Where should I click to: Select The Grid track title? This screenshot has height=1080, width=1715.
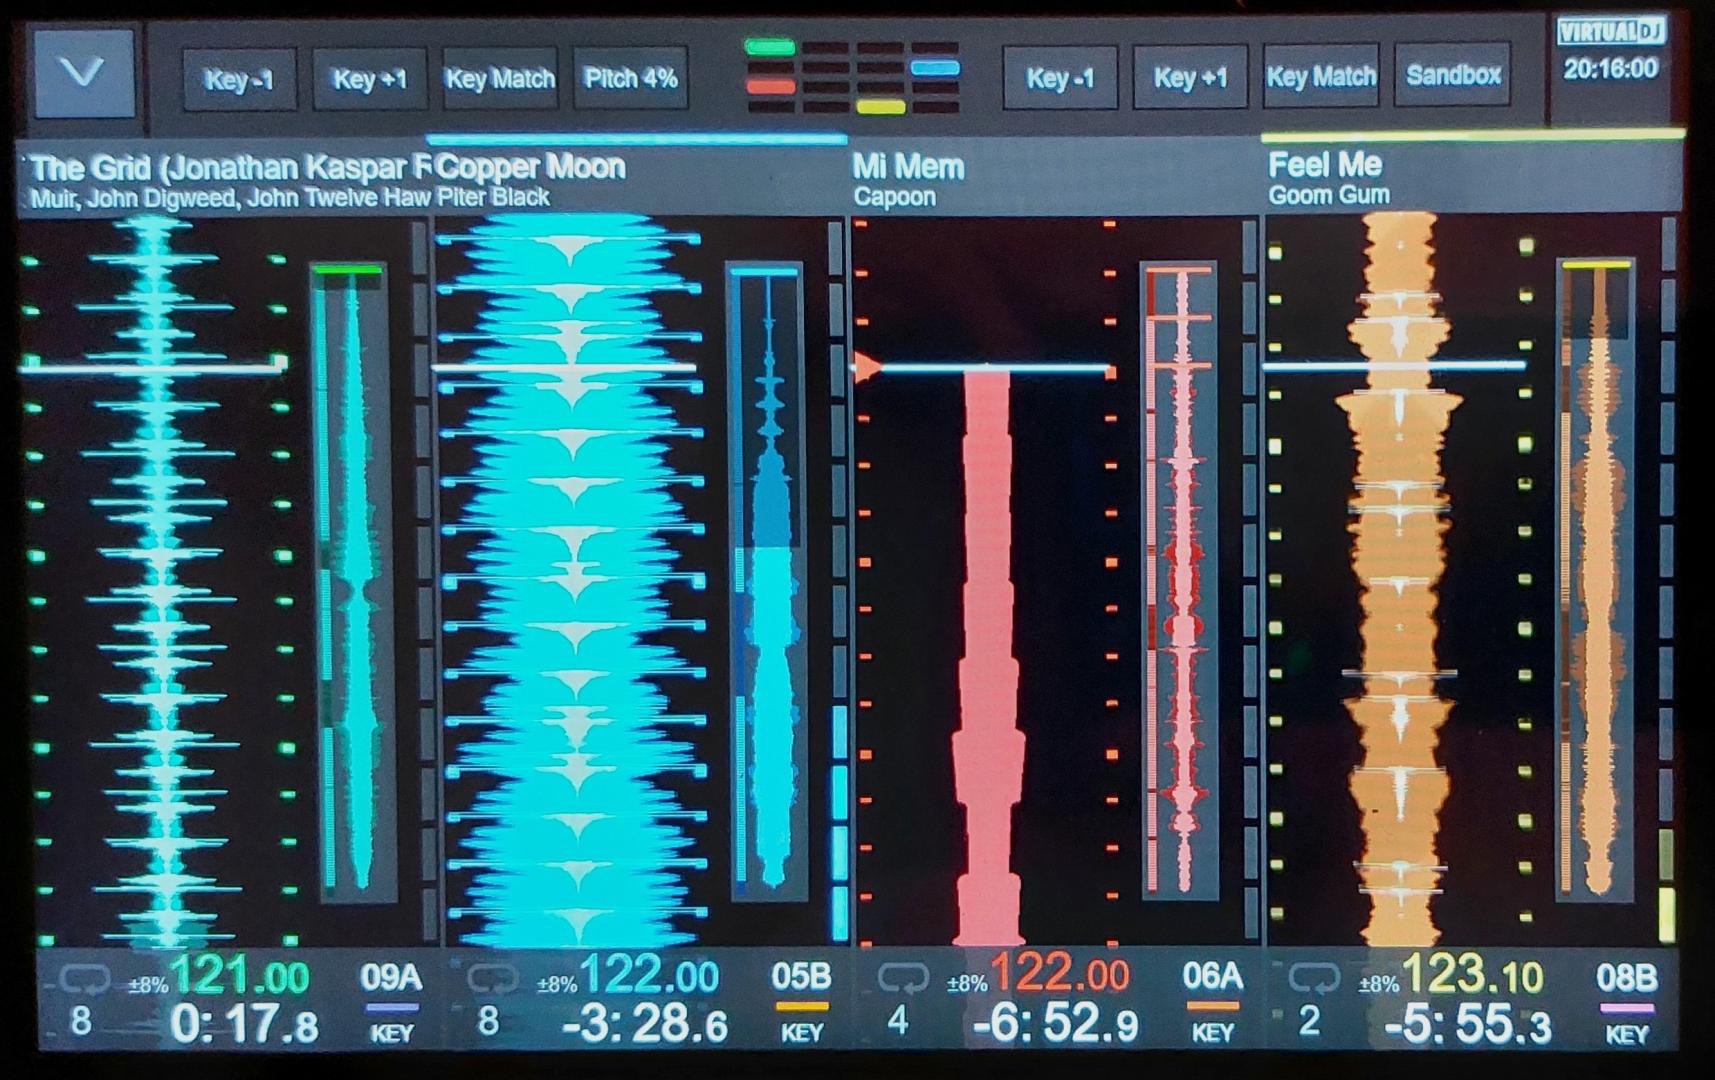(x=229, y=168)
